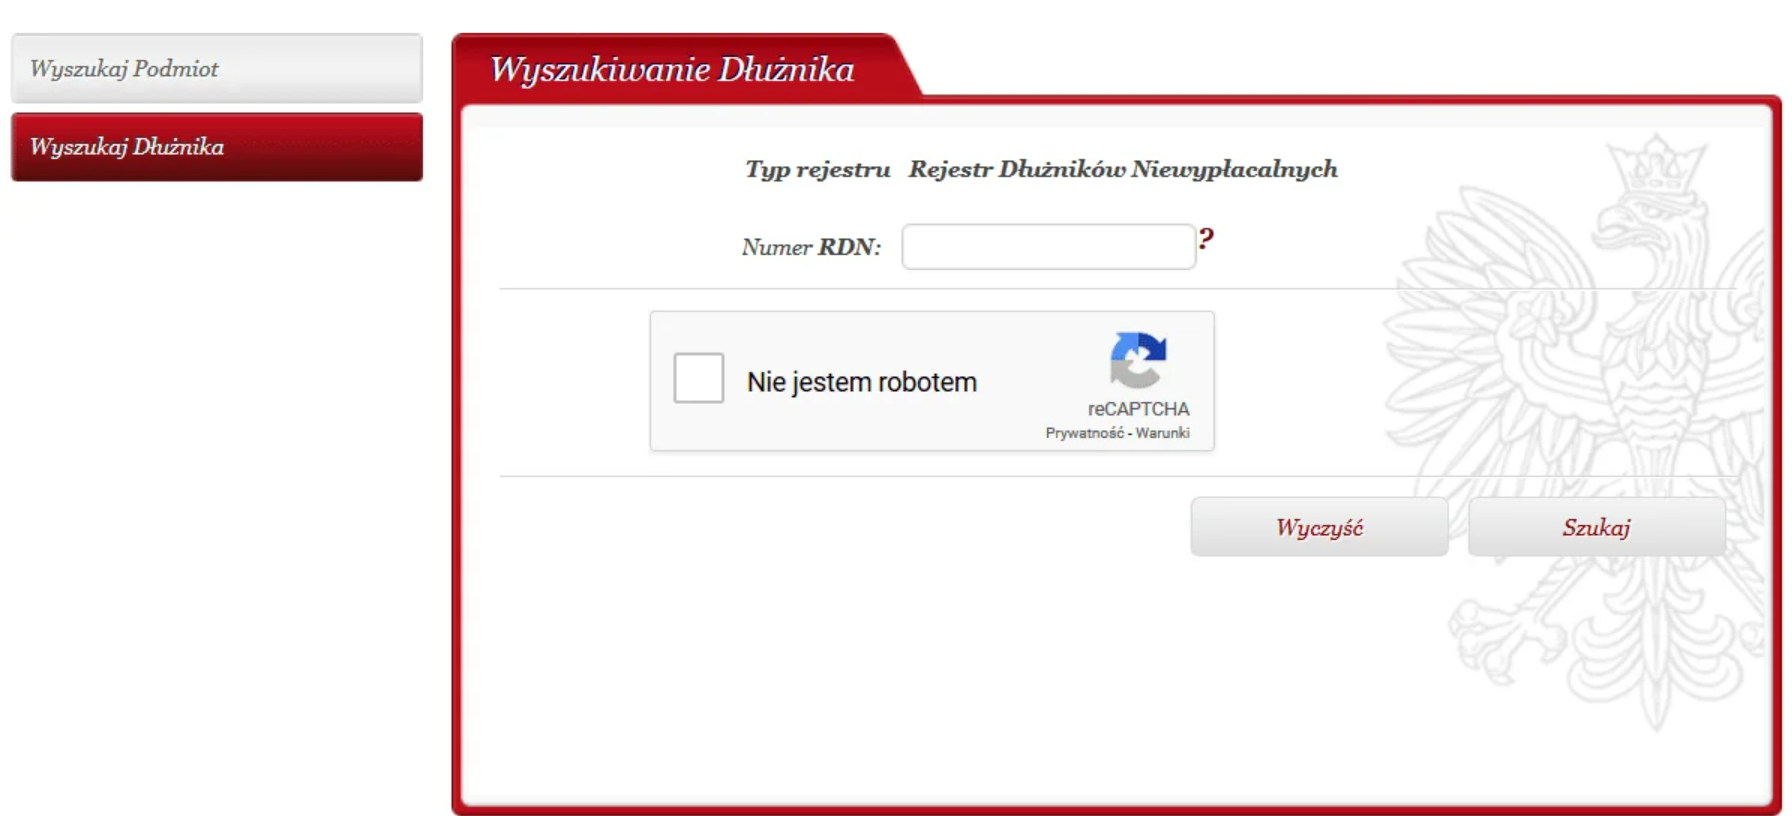Open the Prywatność link in reCAPTCHA
The height and width of the screenshot is (816, 1792).
click(1084, 433)
